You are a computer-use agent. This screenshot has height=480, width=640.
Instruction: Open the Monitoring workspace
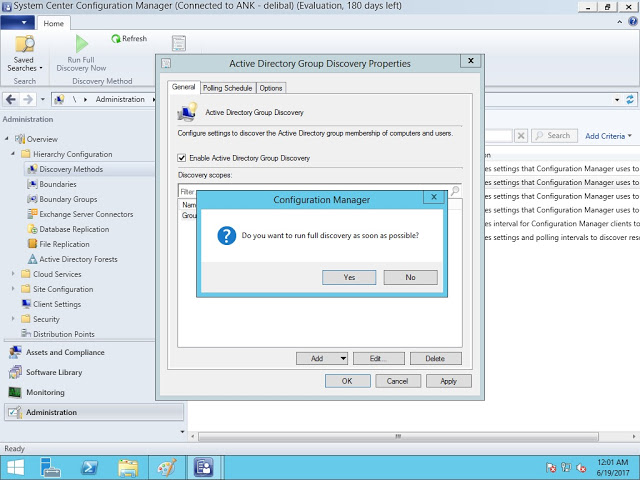pyautogui.click(x=45, y=392)
